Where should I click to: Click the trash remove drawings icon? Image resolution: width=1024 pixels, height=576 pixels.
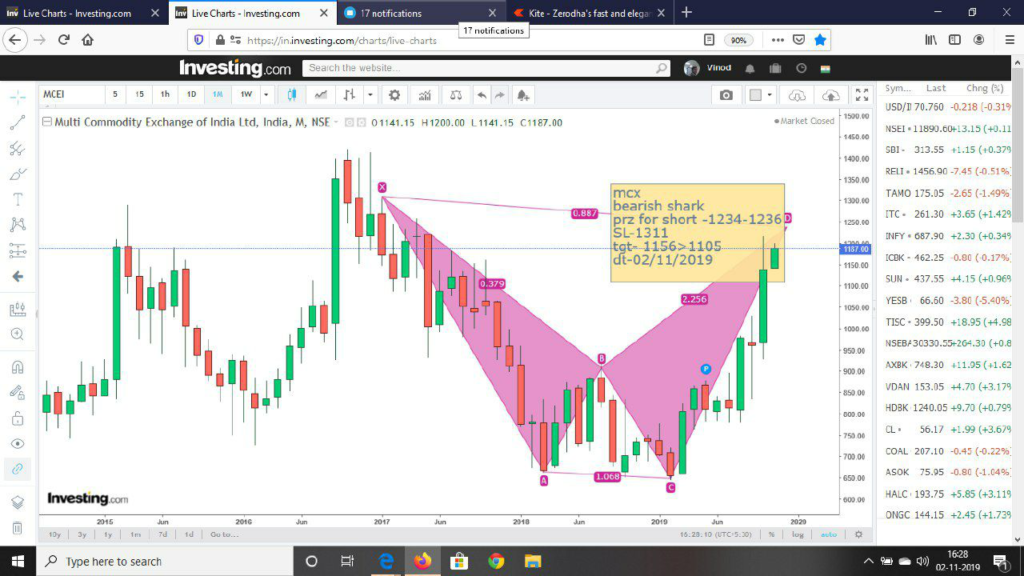18,527
